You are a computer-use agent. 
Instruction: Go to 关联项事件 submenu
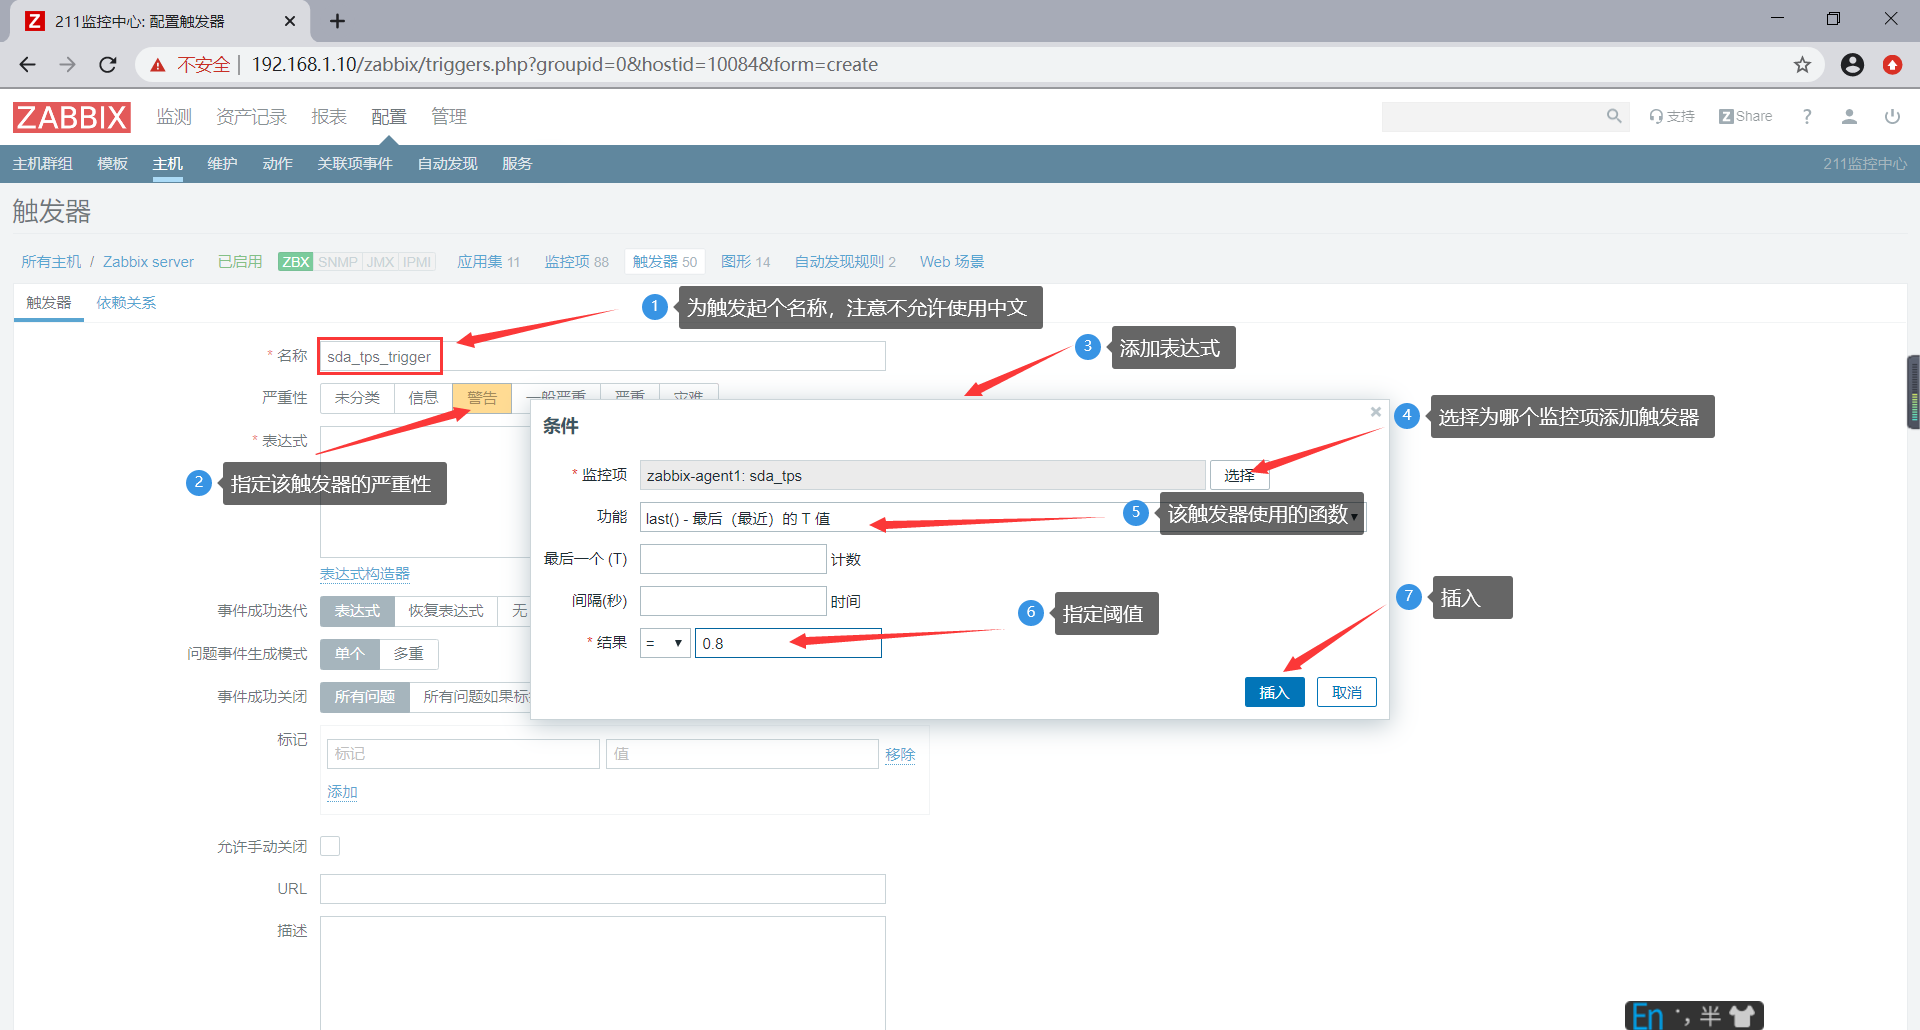click(x=355, y=164)
